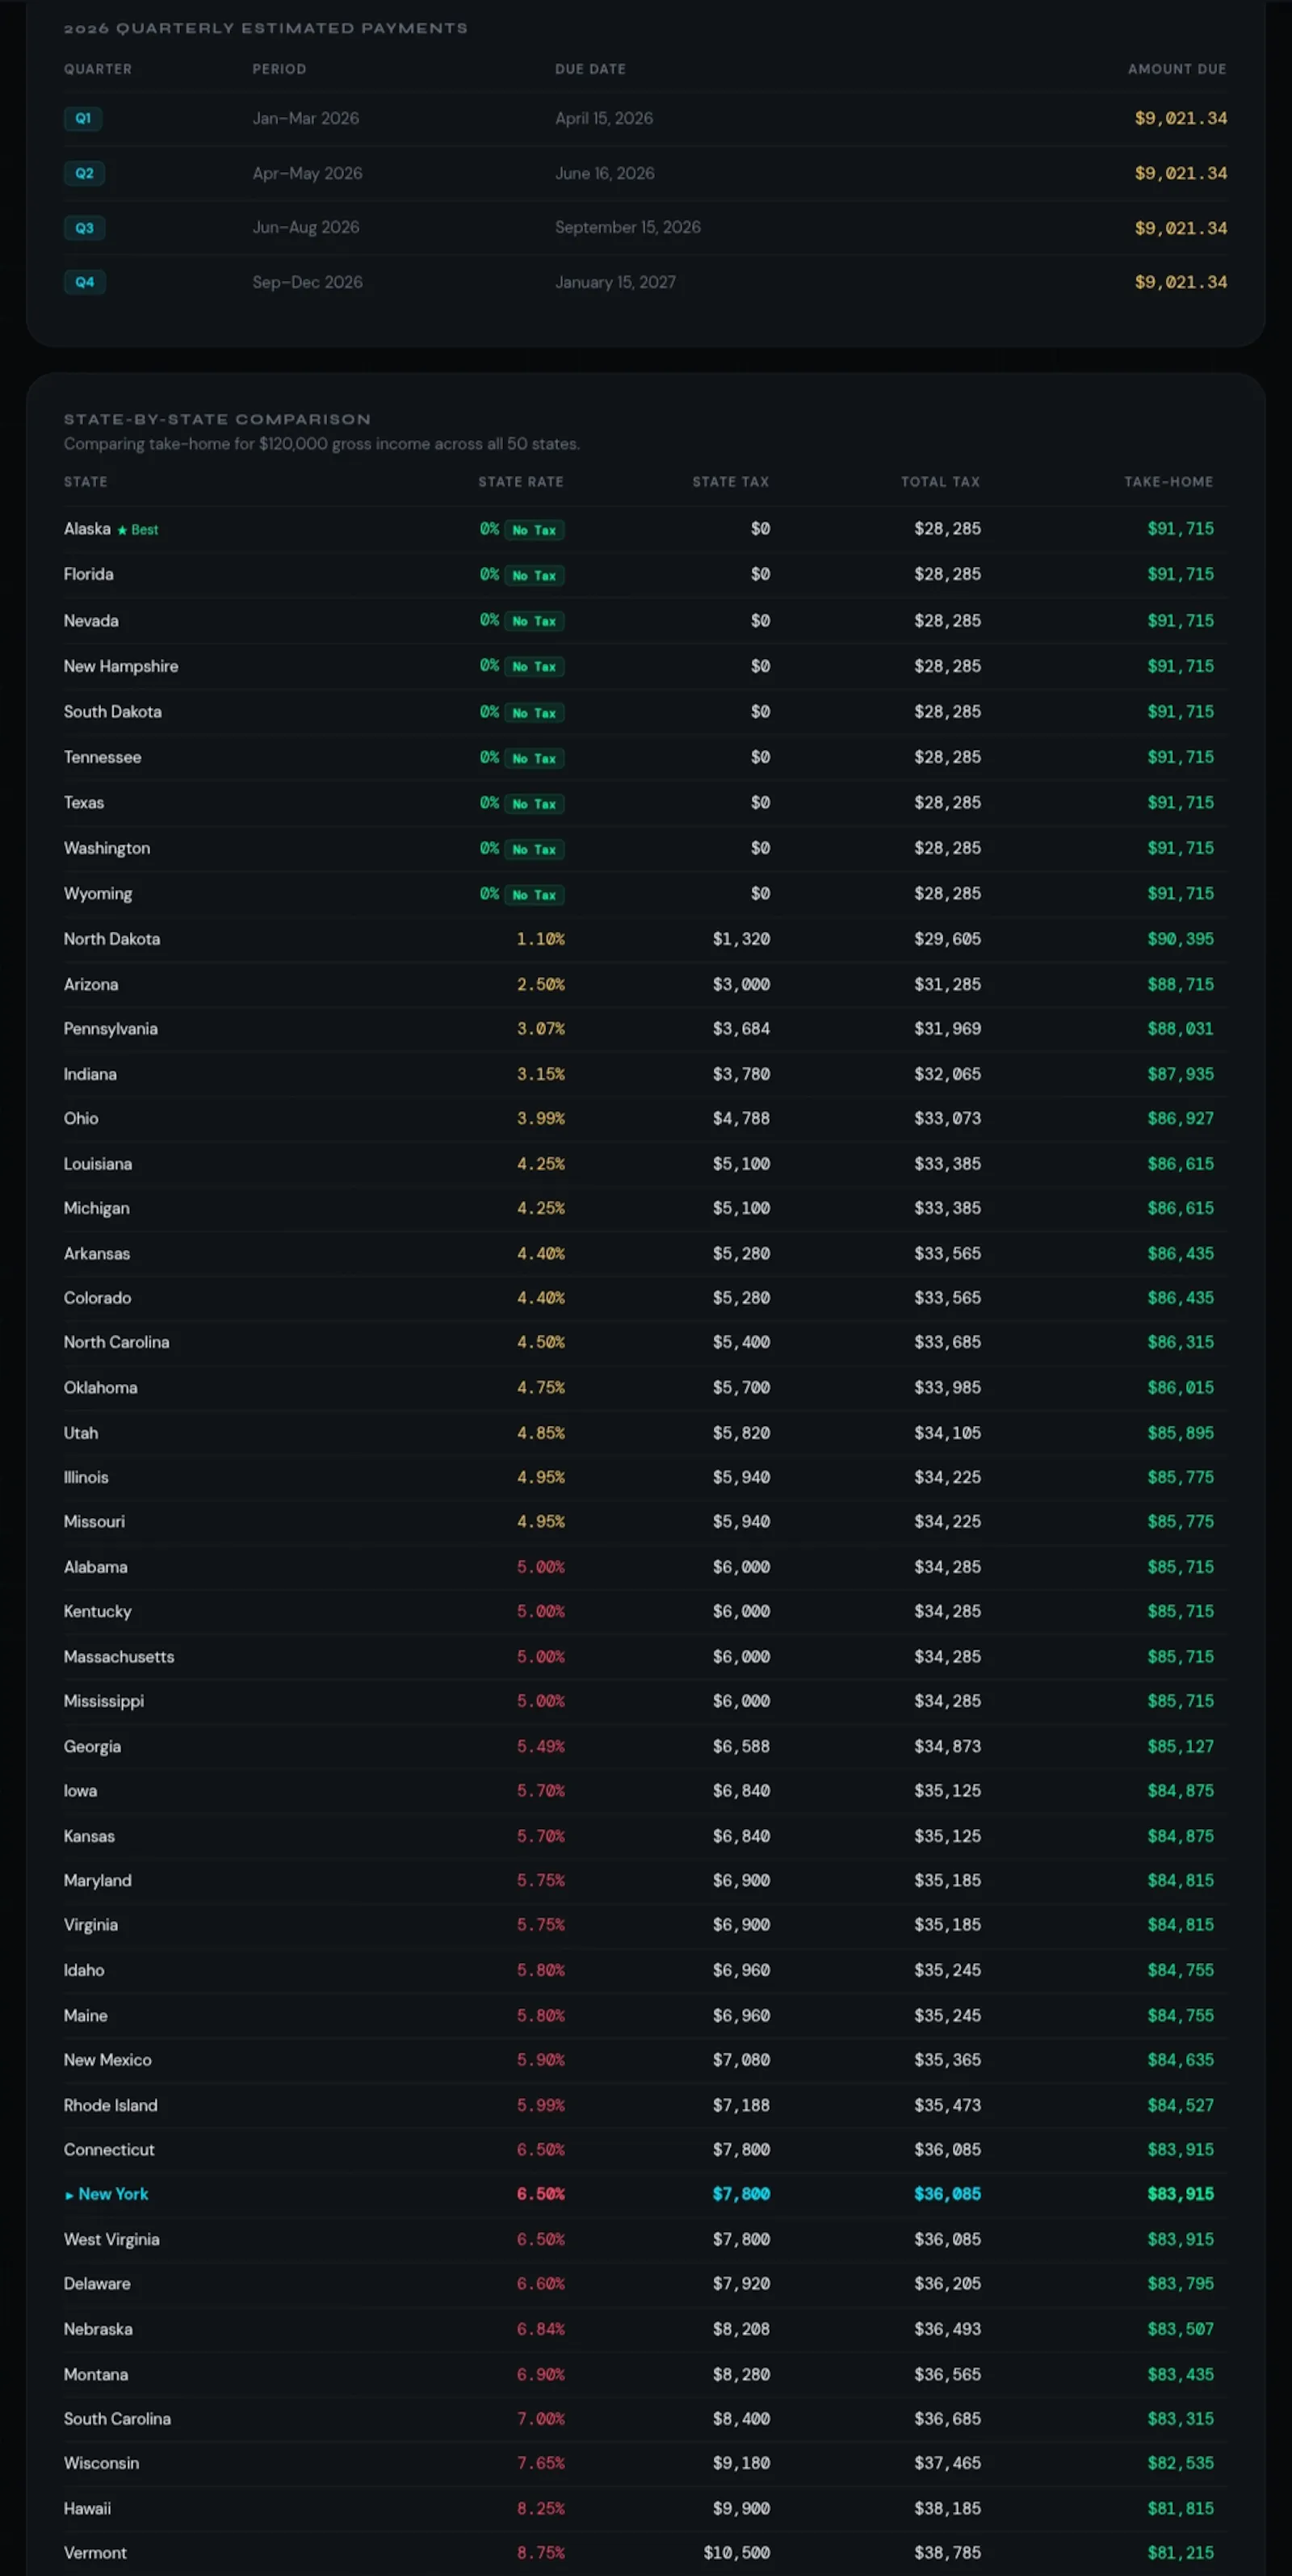Click Vermont's $10,500 state tax
This screenshot has width=1292, height=2576.
pyautogui.click(x=737, y=2553)
